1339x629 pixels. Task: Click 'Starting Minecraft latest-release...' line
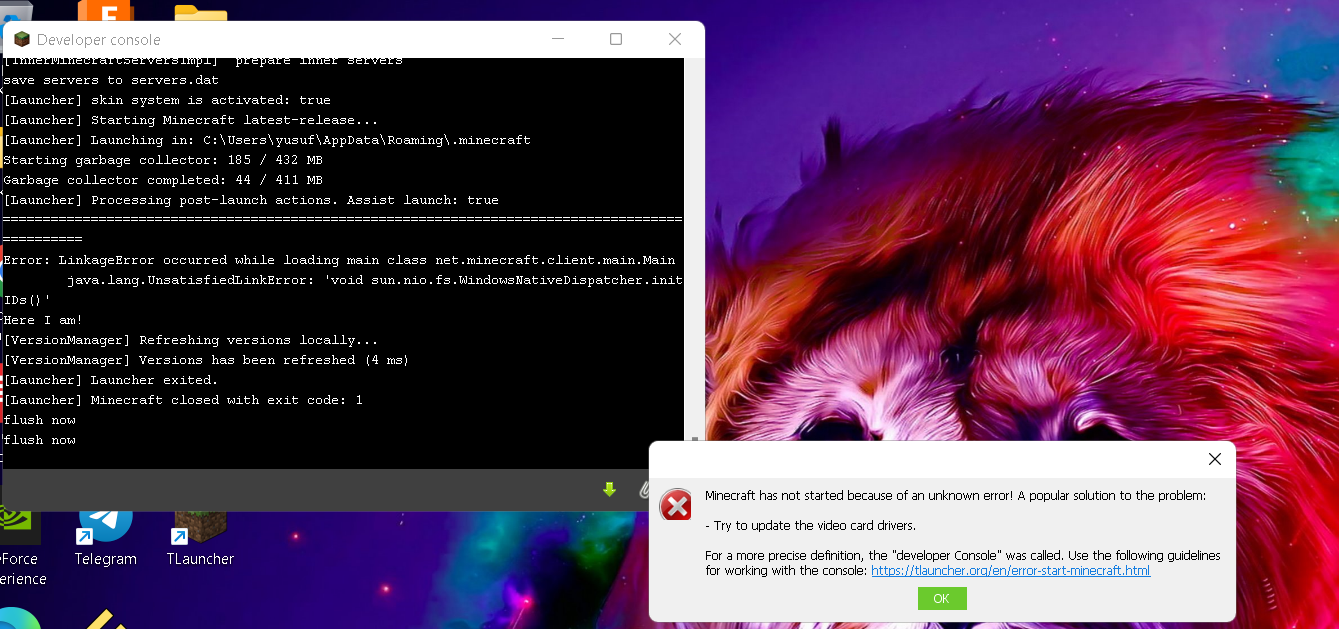190,120
